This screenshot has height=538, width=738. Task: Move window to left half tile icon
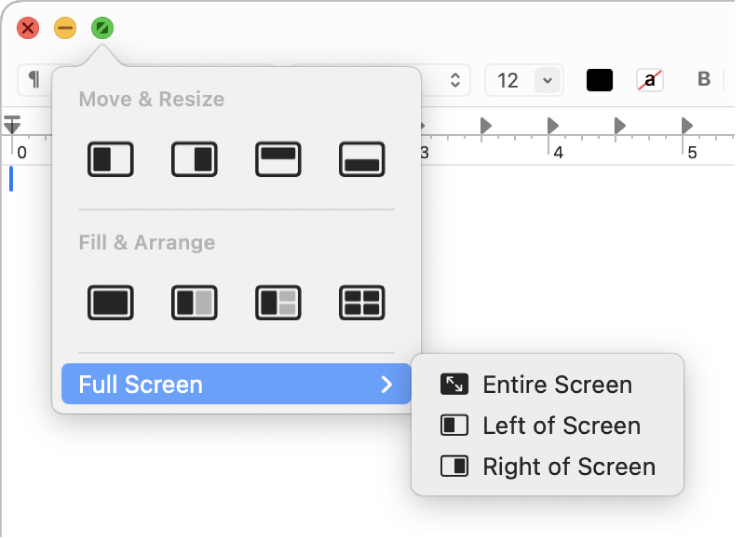tap(111, 160)
